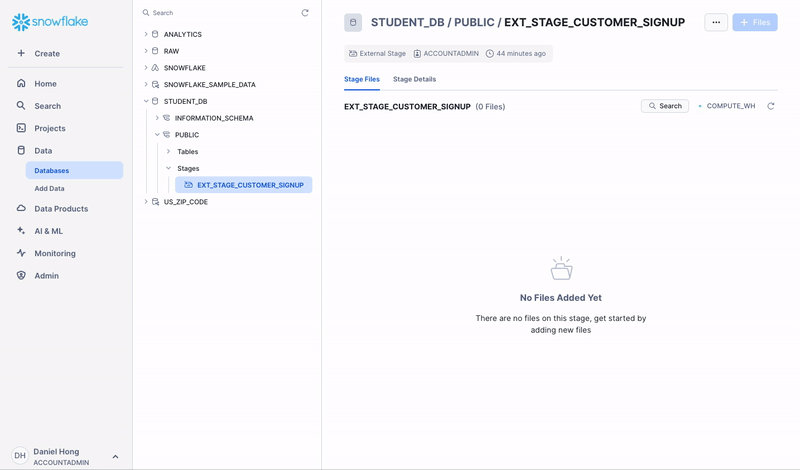The height and width of the screenshot is (470, 800).
Task: Select US_ZIP_CODE in the tree
Action: click(186, 202)
